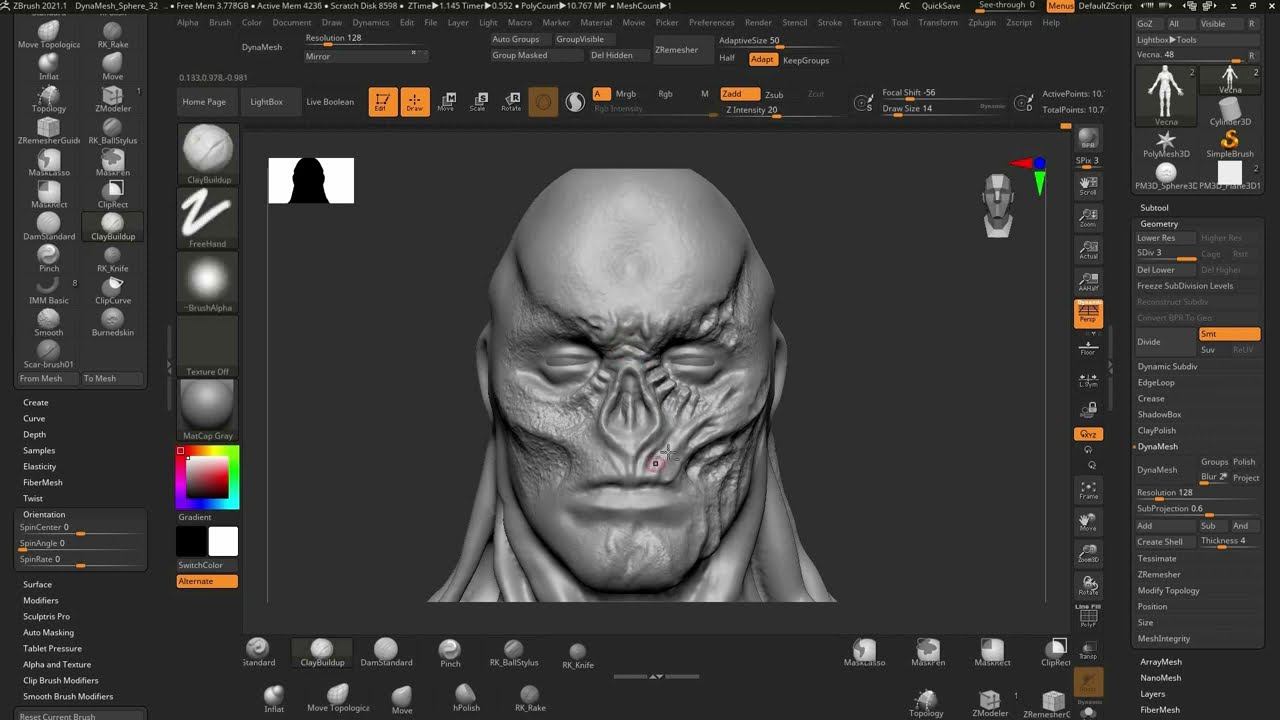This screenshot has width=1280, height=720.
Task: Choose the Smooth brush in left palette
Action: tap(49, 322)
